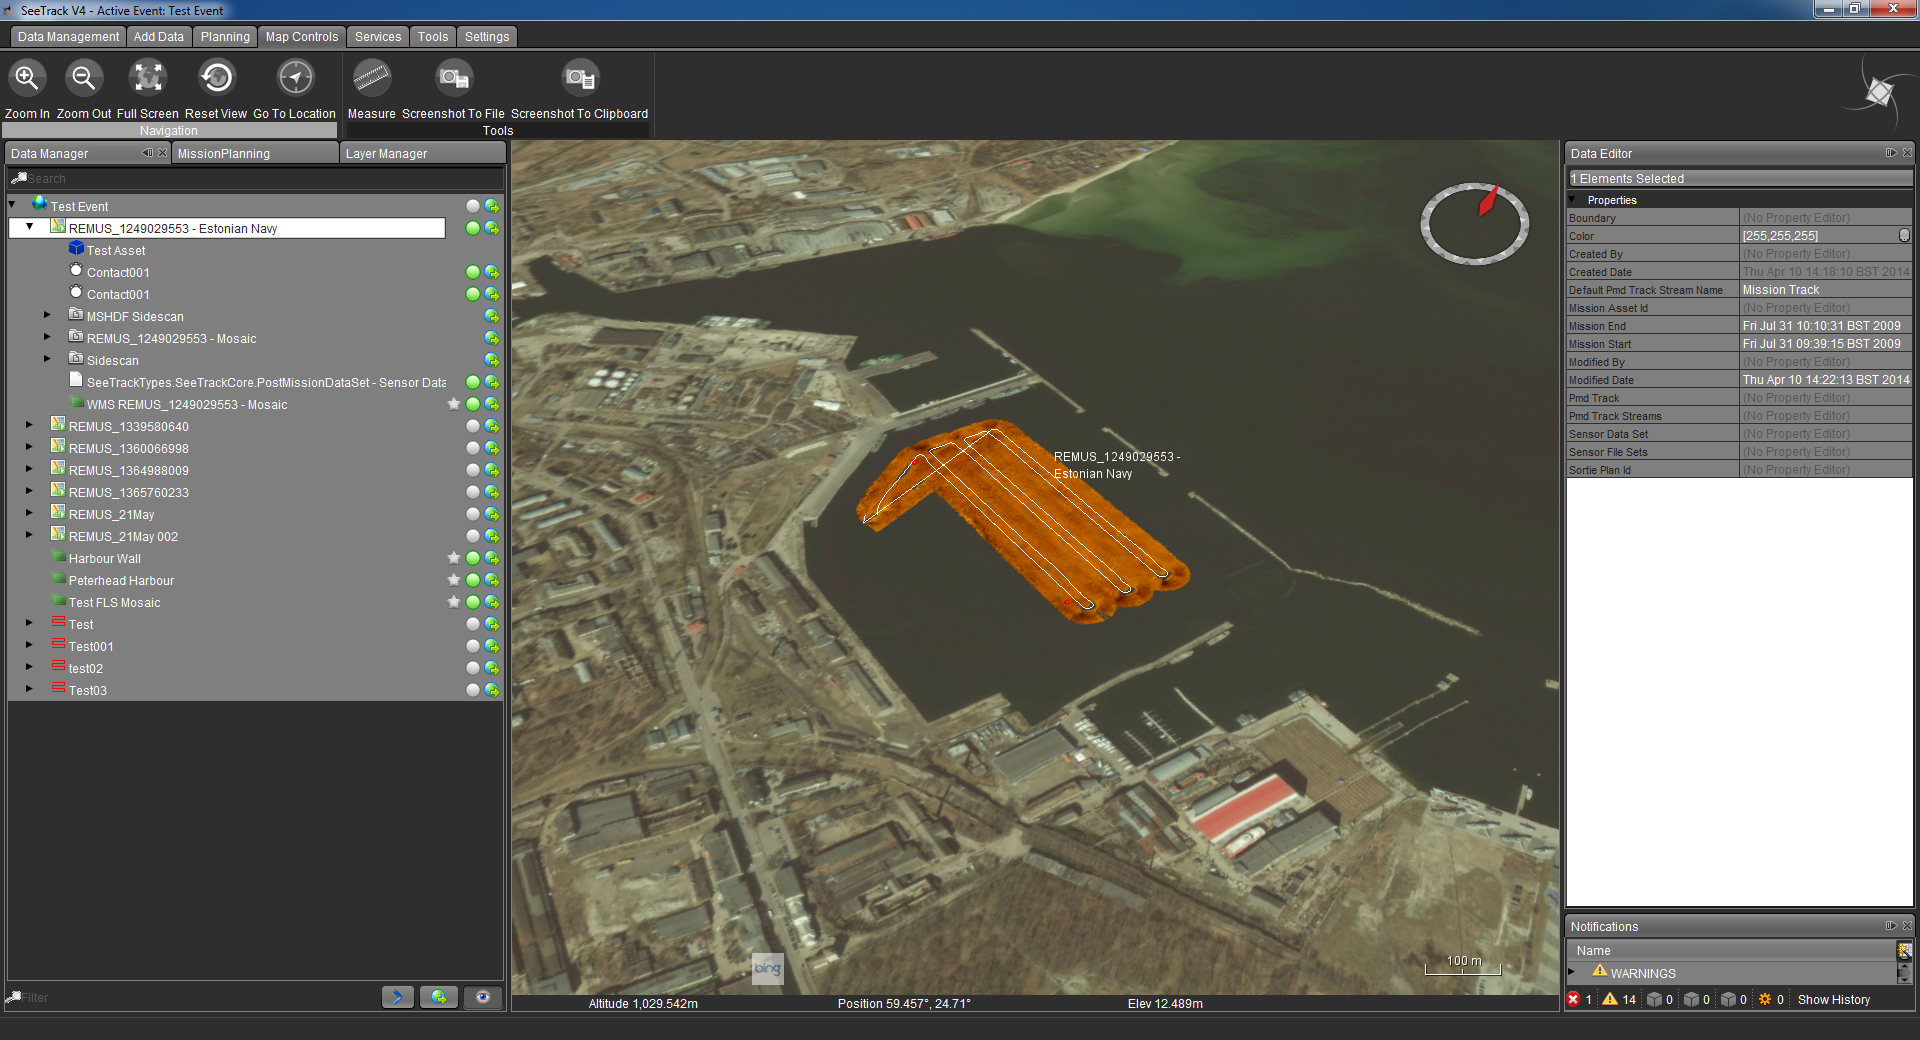Expand the REMUS_1339580640 tree node
This screenshot has height=1040, width=1920.
[x=29, y=425]
